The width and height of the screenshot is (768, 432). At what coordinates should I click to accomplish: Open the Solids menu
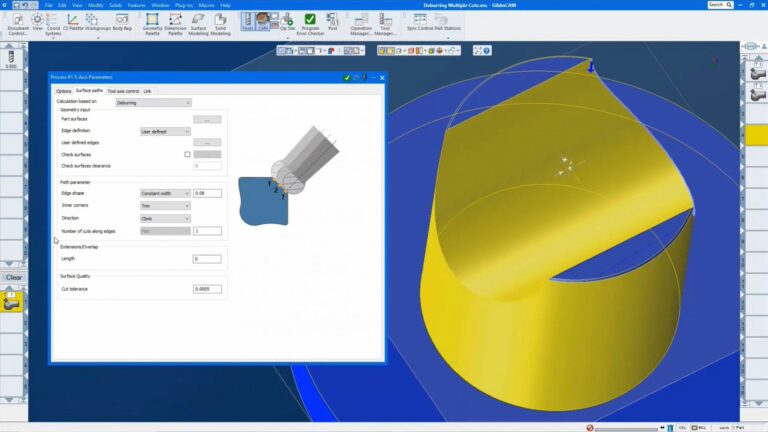pos(116,5)
